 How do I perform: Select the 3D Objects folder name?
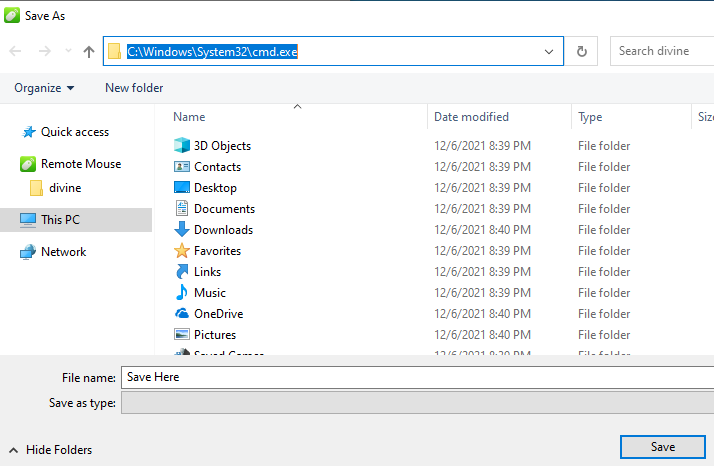coord(223,146)
